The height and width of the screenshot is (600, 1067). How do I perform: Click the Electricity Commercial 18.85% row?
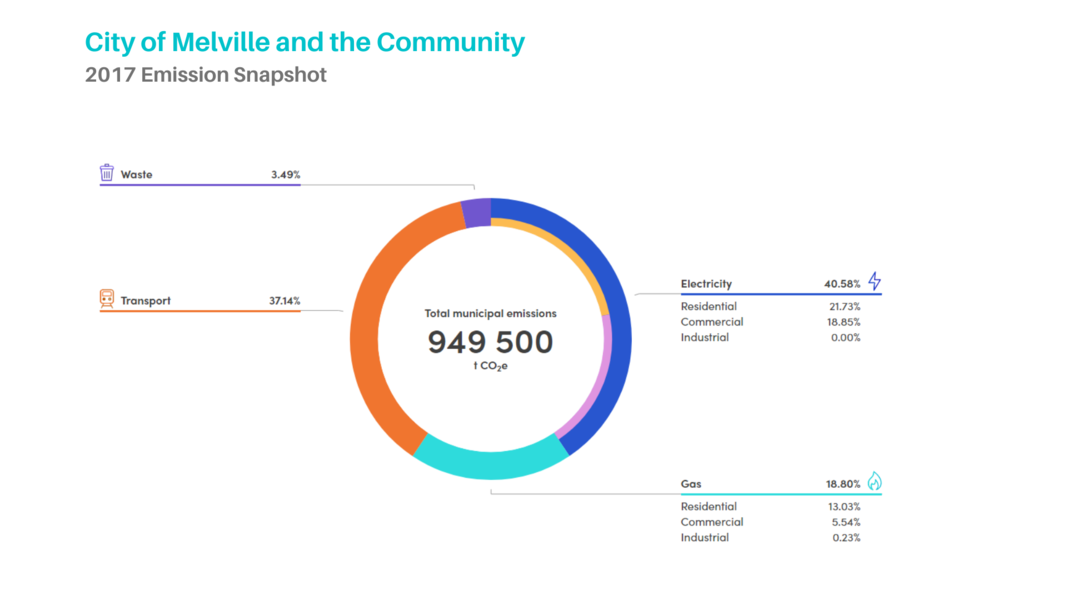[x=770, y=322]
